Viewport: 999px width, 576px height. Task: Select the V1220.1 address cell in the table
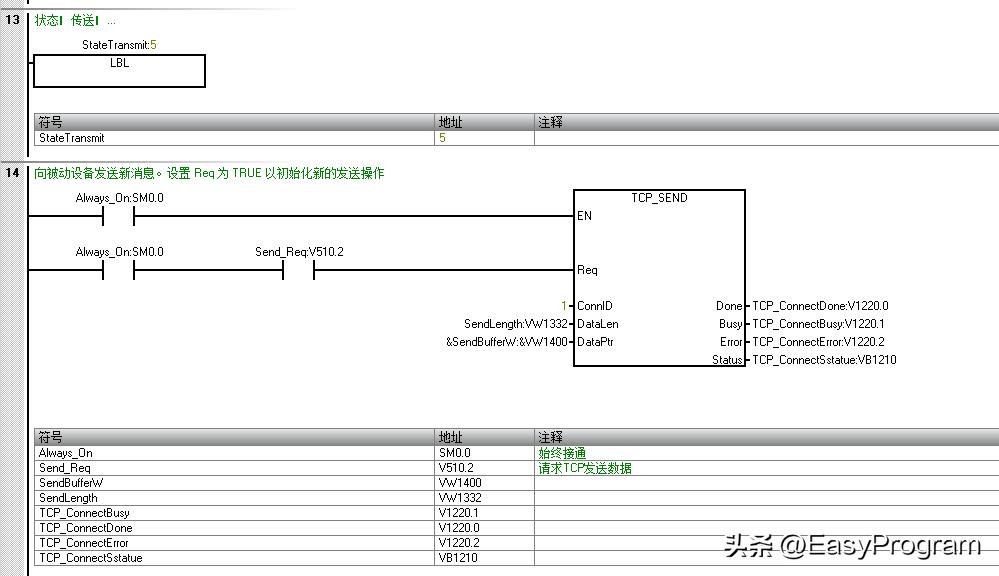click(484, 513)
